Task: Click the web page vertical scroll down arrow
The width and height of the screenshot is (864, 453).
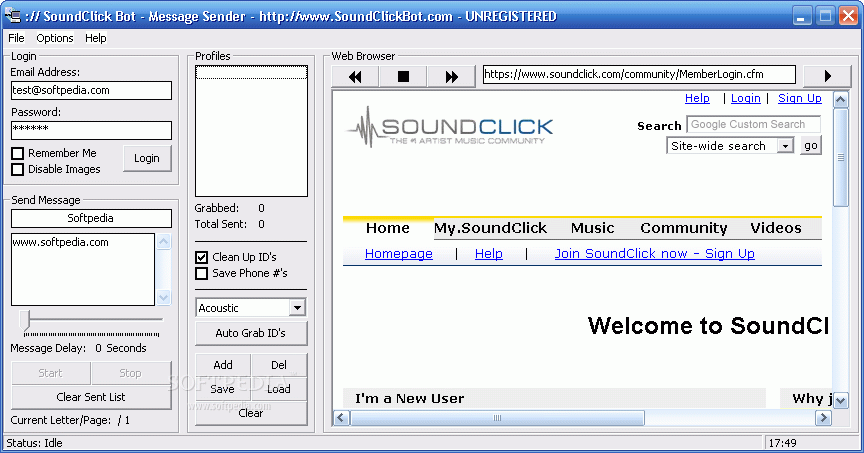Action: 841,401
